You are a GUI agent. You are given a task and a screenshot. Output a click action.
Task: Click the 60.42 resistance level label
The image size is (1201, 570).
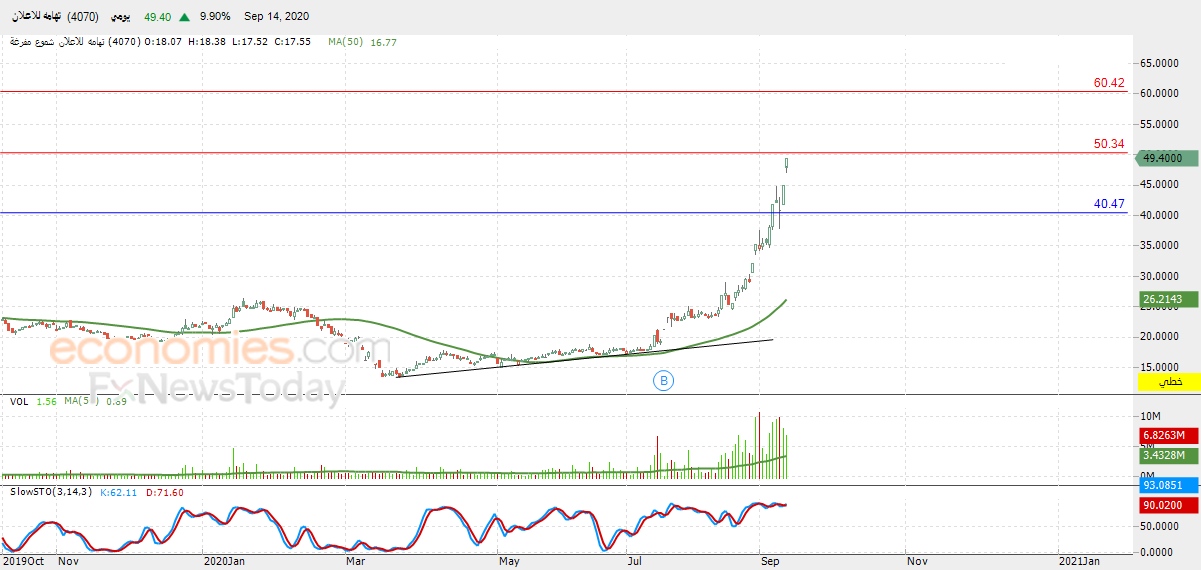click(1109, 83)
